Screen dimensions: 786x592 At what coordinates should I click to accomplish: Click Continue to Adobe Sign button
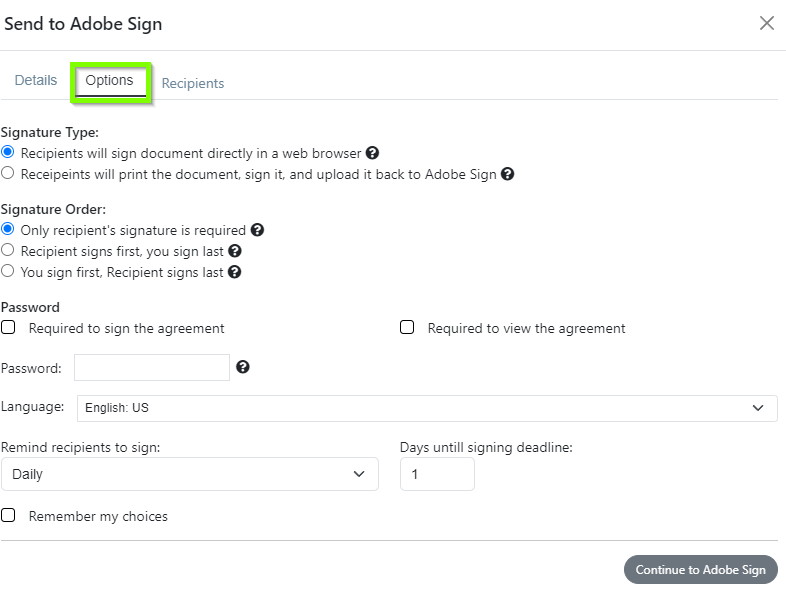(x=701, y=569)
